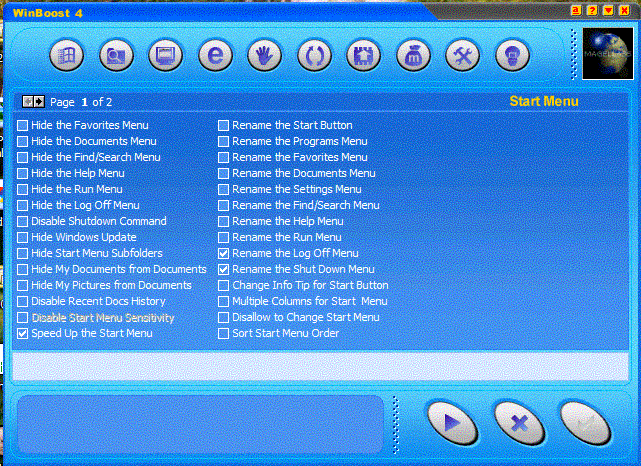Click the play/apply oval button
This screenshot has height=466, width=641.
453,423
